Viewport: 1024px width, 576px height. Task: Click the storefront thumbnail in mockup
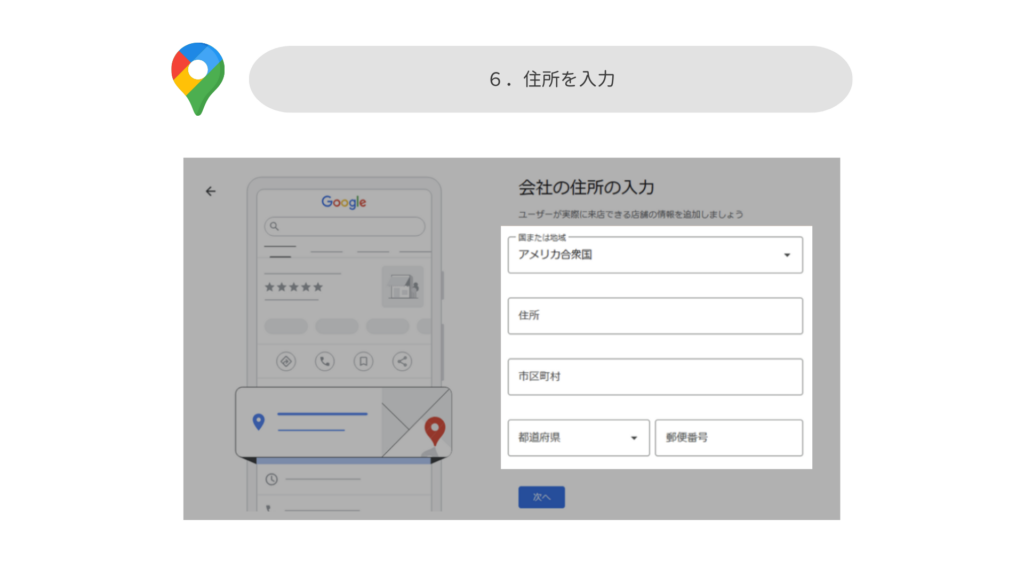[402, 286]
